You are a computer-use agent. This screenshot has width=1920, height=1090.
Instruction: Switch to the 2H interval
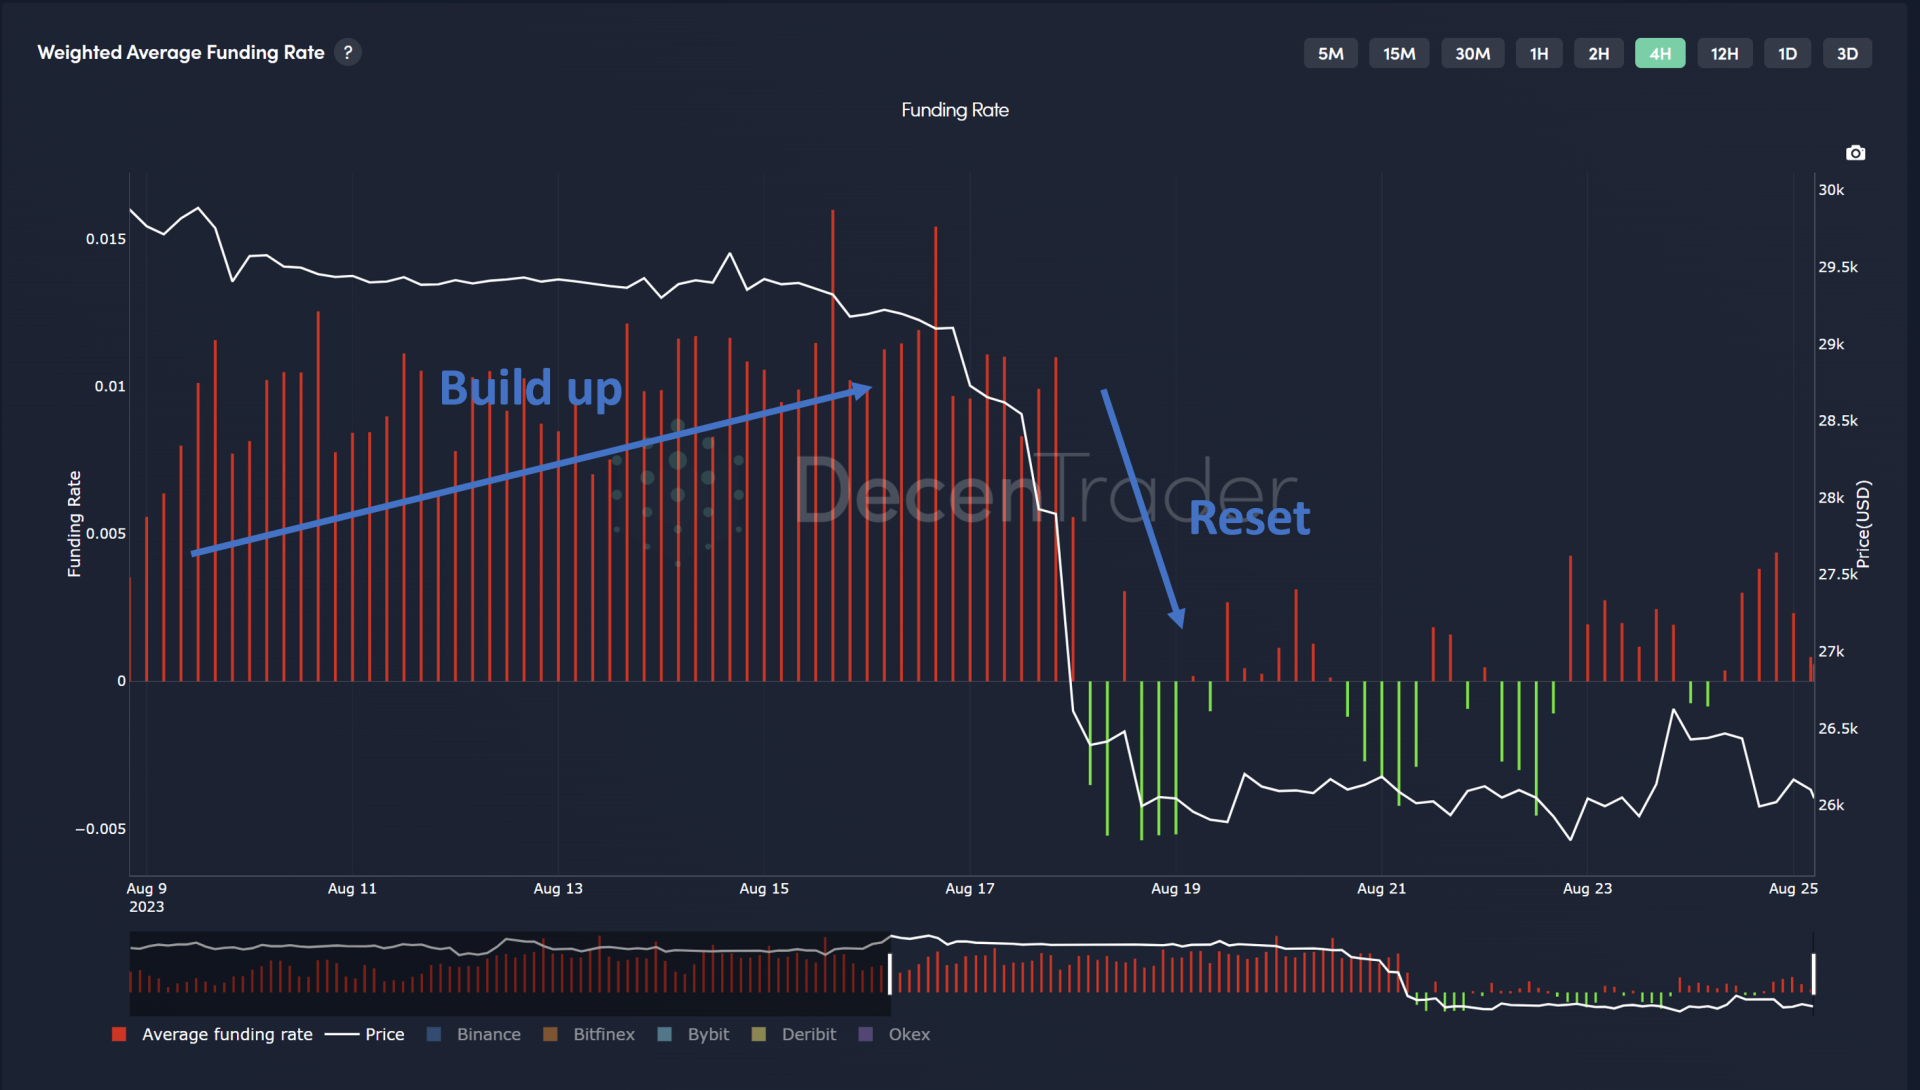pos(1598,54)
